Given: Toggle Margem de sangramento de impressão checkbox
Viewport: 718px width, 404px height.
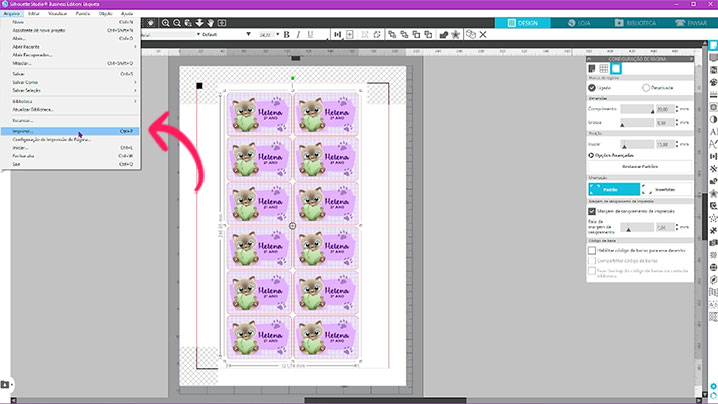Looking at the screenshot, I should point(592,211).
